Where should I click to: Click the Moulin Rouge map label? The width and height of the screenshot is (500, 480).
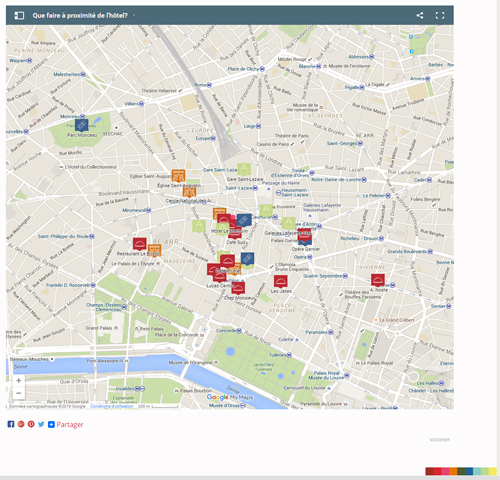pos(292,59)
